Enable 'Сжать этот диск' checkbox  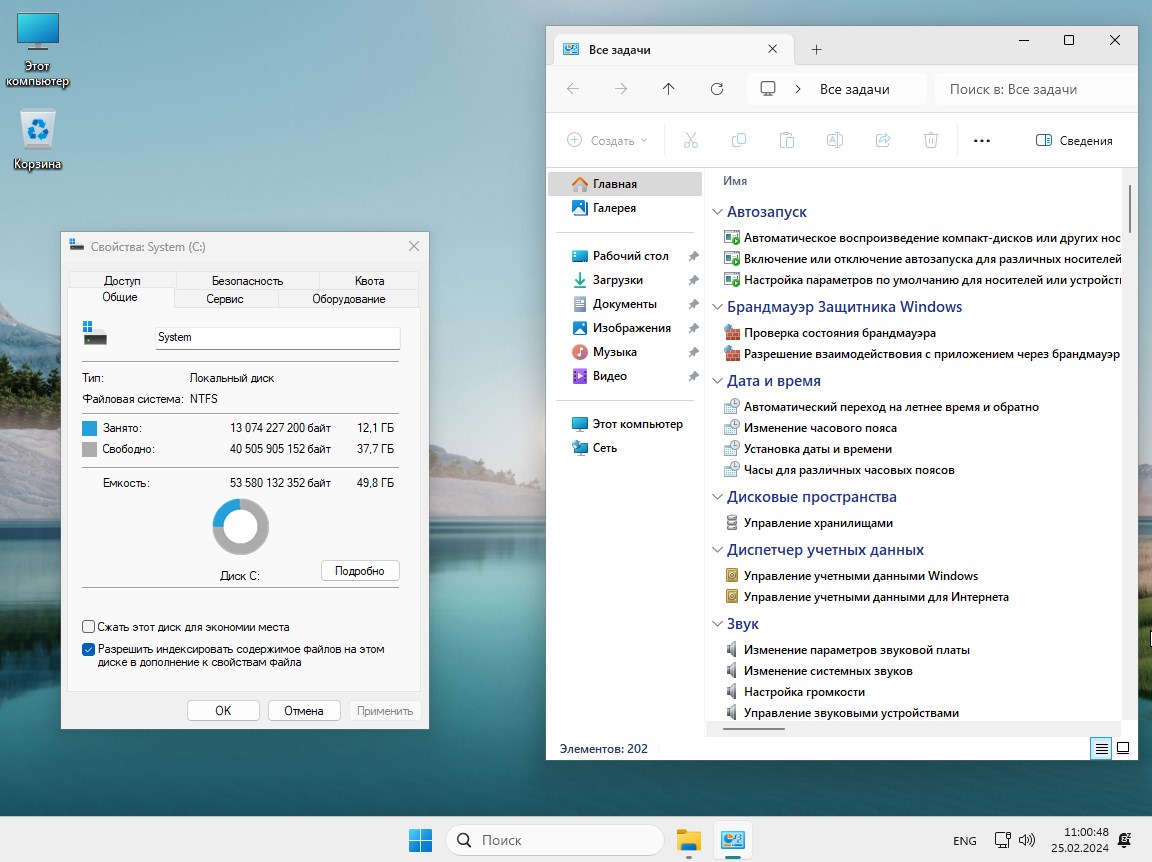click(x=89, y=627)
